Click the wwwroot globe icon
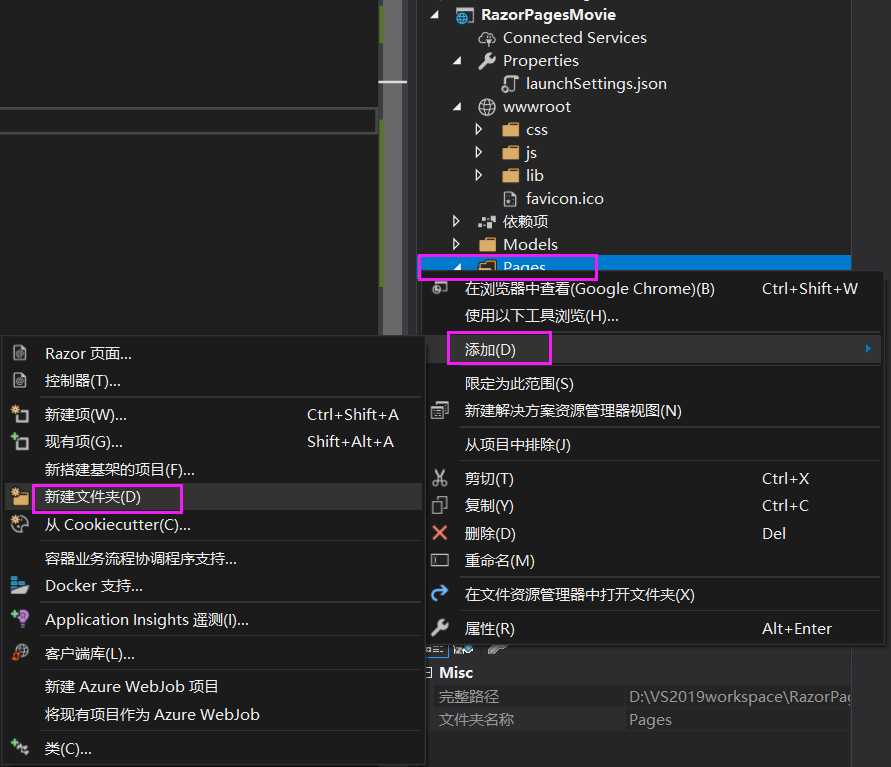The height and width of the screenshot is (767, 891). tap(487, 107)
